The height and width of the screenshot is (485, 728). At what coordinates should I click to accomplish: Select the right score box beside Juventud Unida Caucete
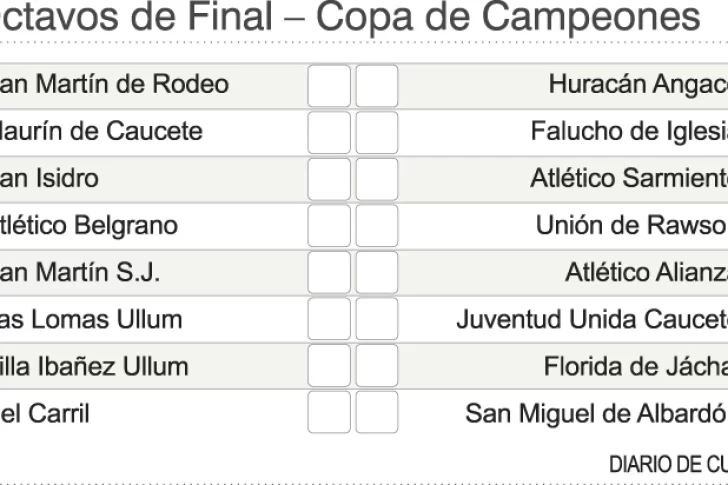[377, 319]
